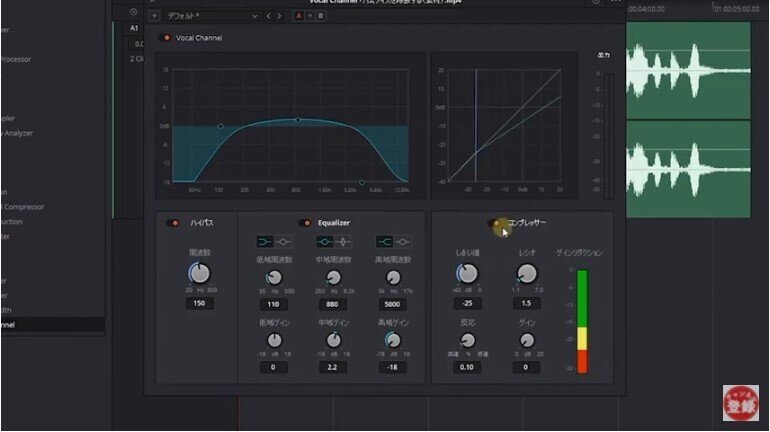Select low band bell shape icon
This screenshot has width=770, height=432.
pyautogui.click(x=283, y=242)
